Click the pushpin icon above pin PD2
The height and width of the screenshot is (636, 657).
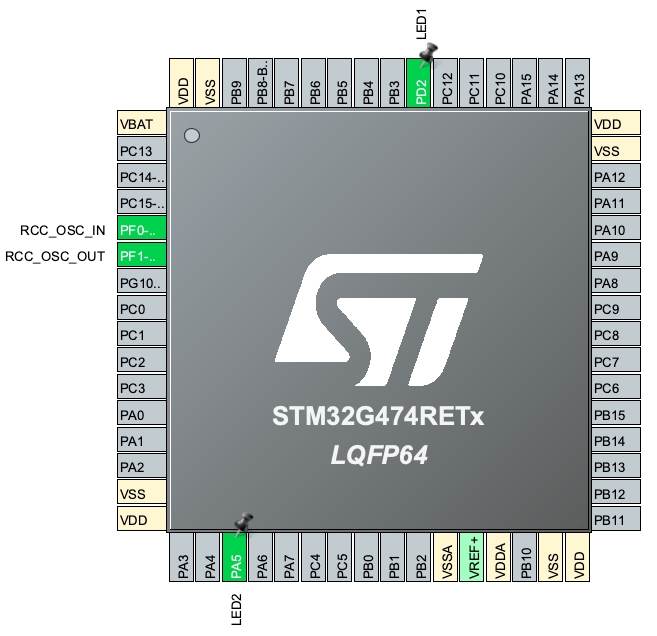pos(430,50)
